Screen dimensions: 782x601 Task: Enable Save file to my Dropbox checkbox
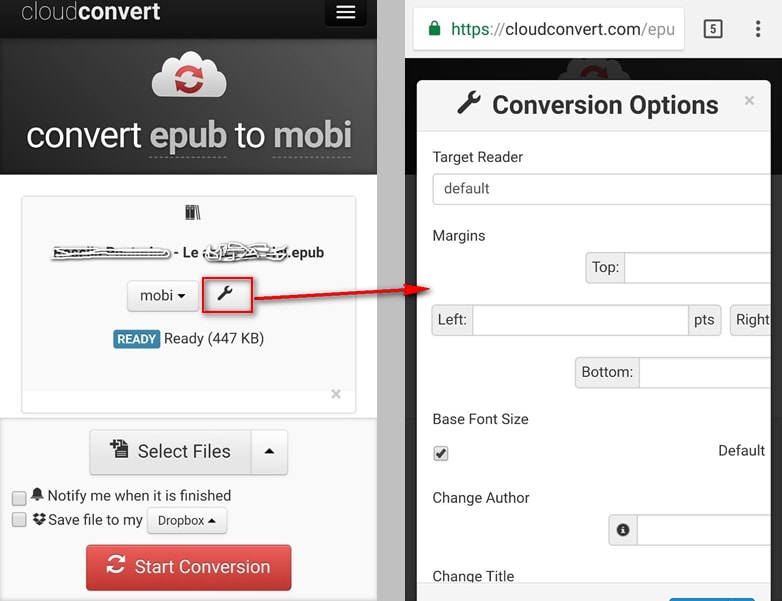tap(19, 519)
